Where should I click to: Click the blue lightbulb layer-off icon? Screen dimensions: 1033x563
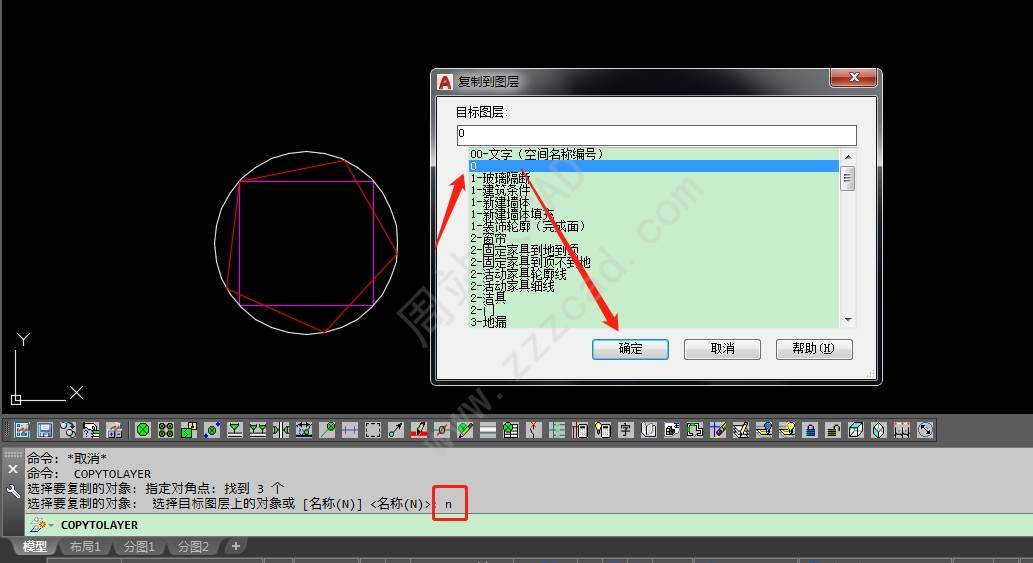coord(764,430)
